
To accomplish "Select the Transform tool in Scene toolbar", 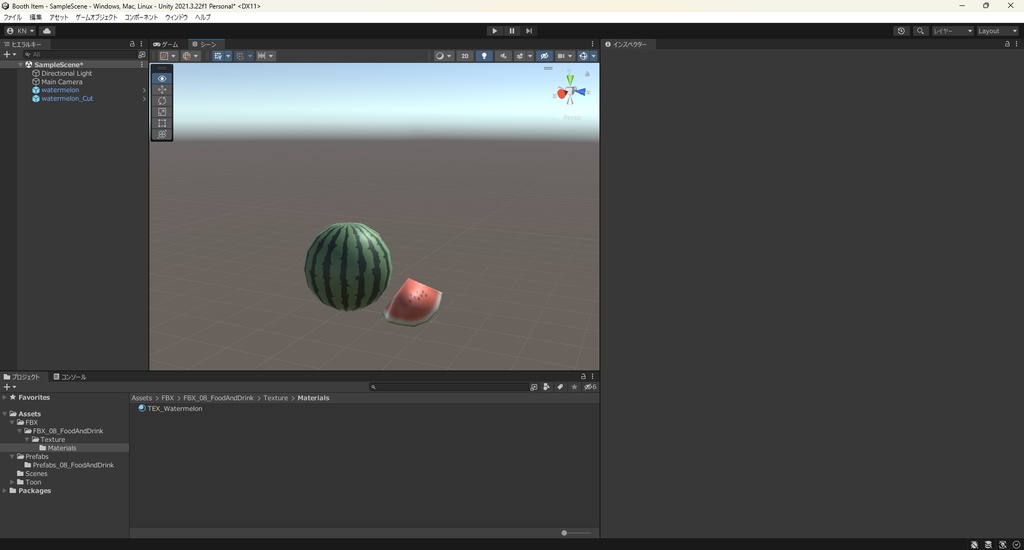I will pos(162,134).
